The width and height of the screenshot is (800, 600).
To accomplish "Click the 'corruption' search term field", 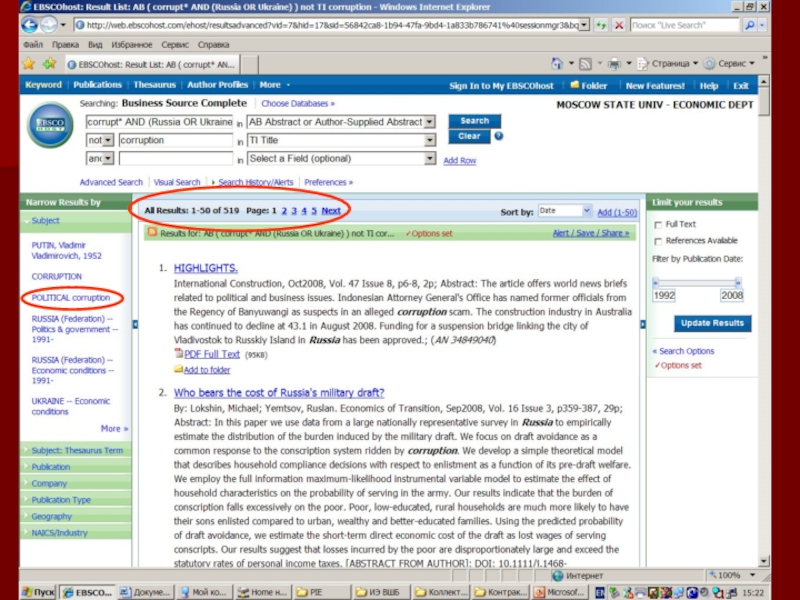I will [176, 140].
